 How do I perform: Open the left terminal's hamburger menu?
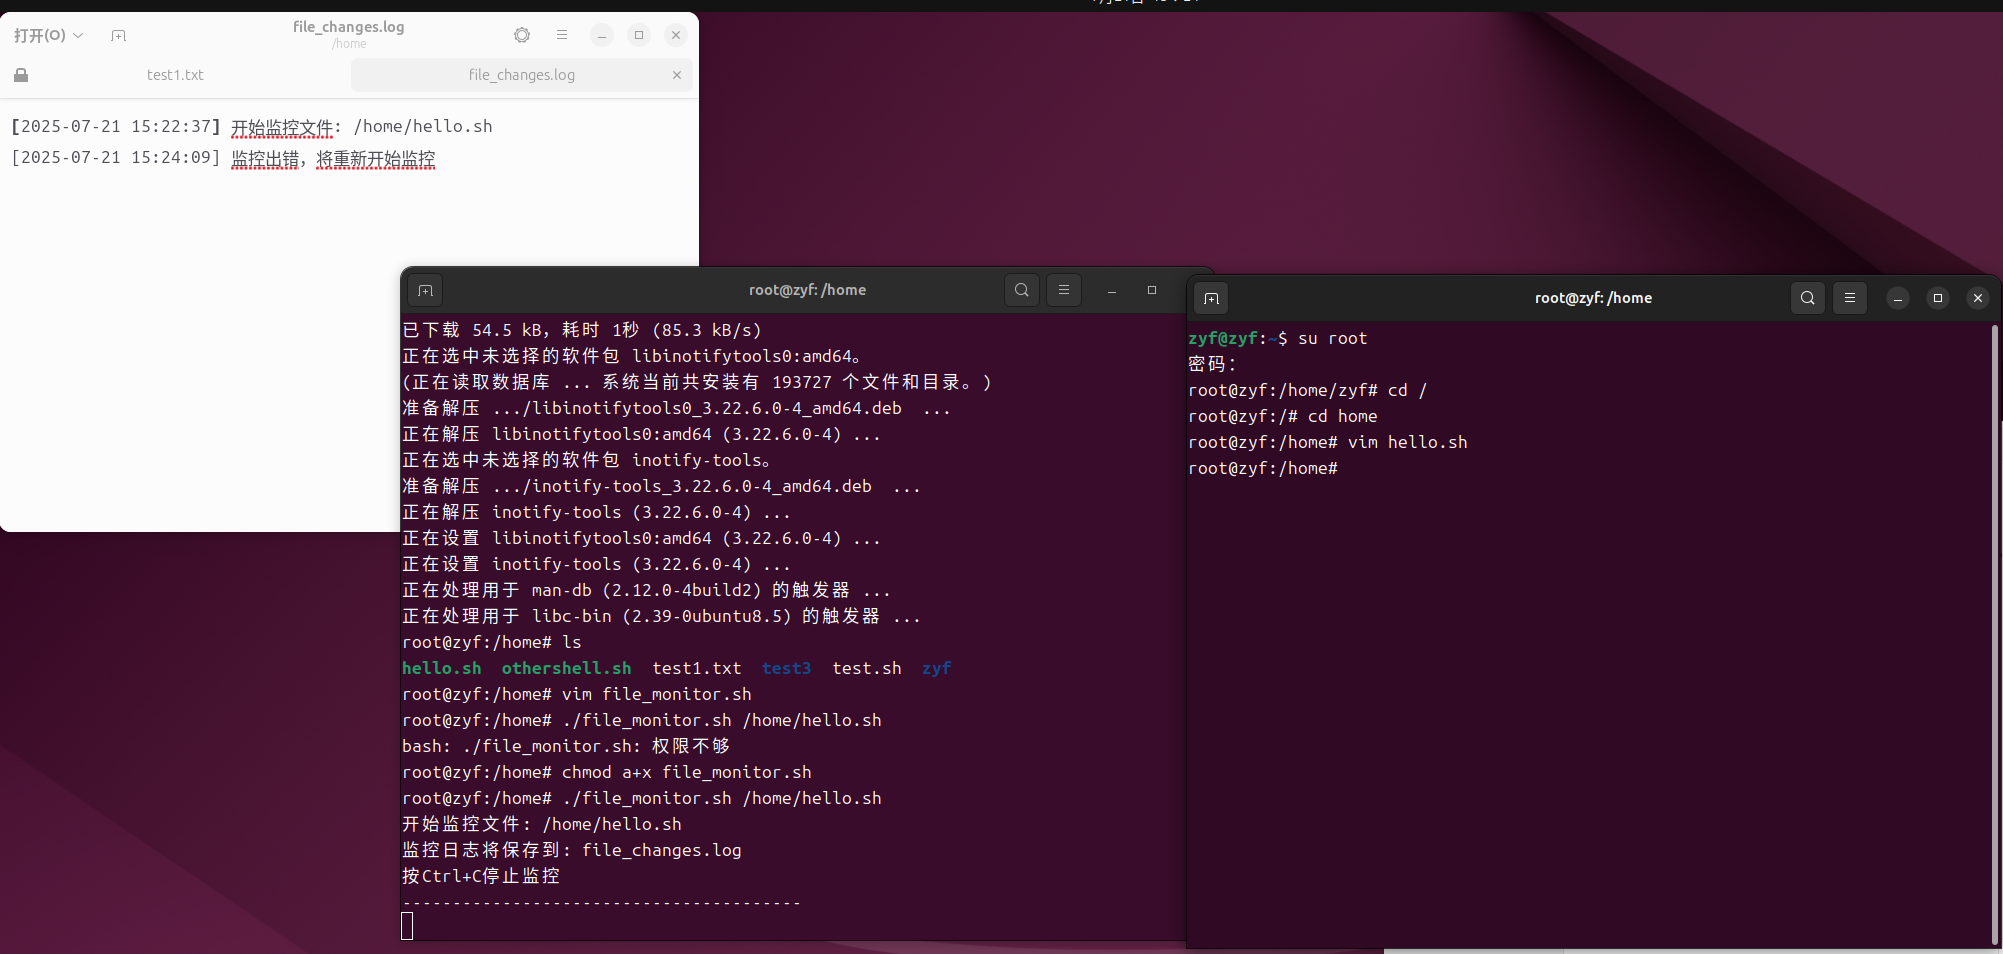(x=1064, y=290)
